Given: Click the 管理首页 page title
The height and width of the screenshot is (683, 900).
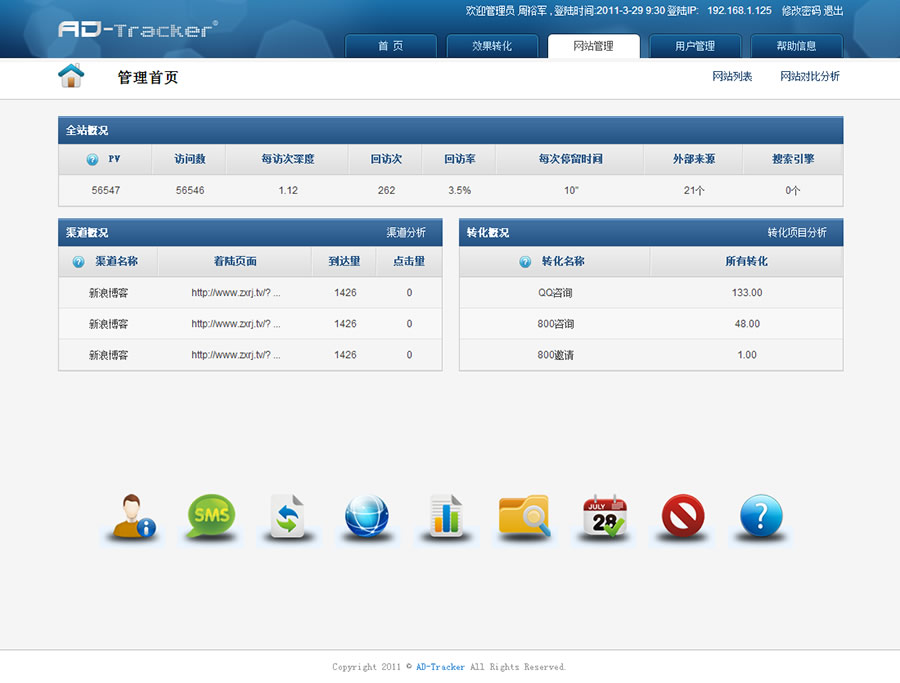Looking at the screenshot, I should (x=148, y=77).
